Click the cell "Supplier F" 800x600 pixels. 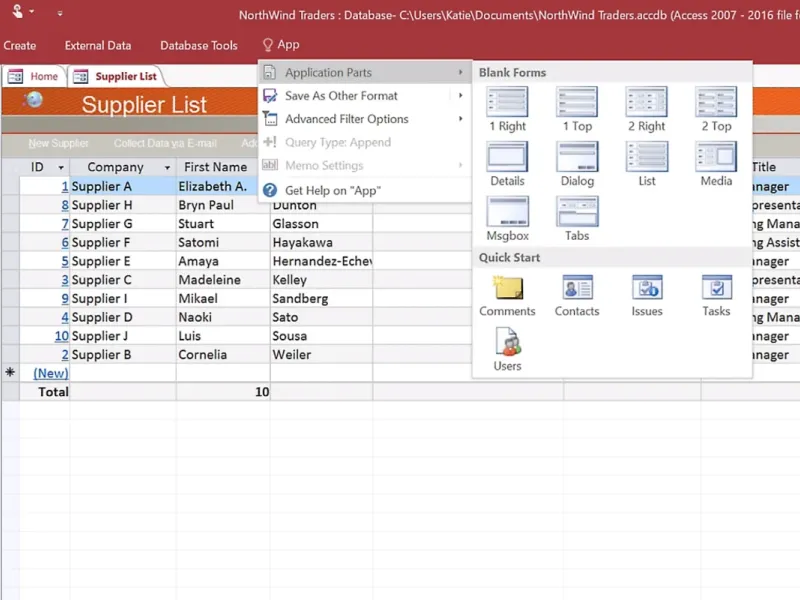coord(123,243)
